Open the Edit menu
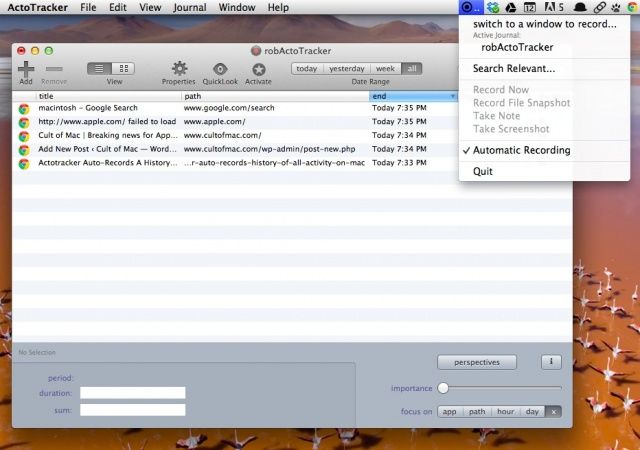Screen dimensions: 640x450 [x=118, y=7]
